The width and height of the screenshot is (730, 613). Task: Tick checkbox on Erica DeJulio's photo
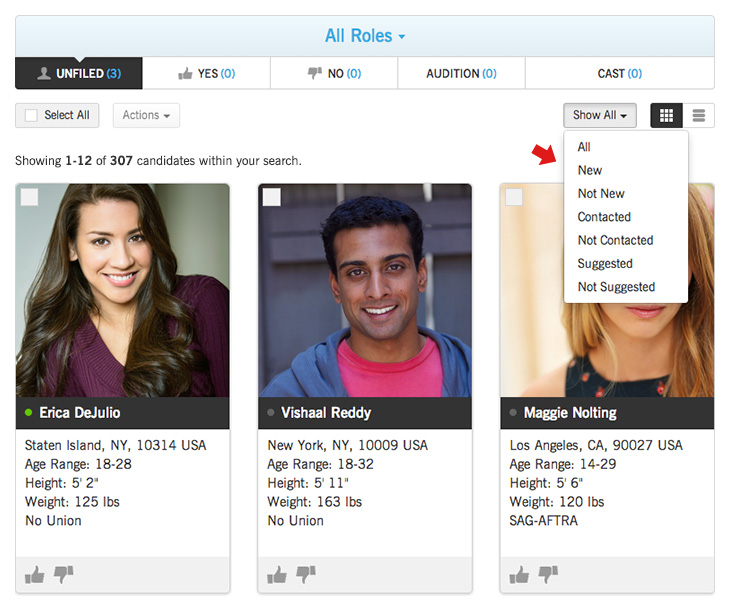pyautogui.click(x=30, y=197)
